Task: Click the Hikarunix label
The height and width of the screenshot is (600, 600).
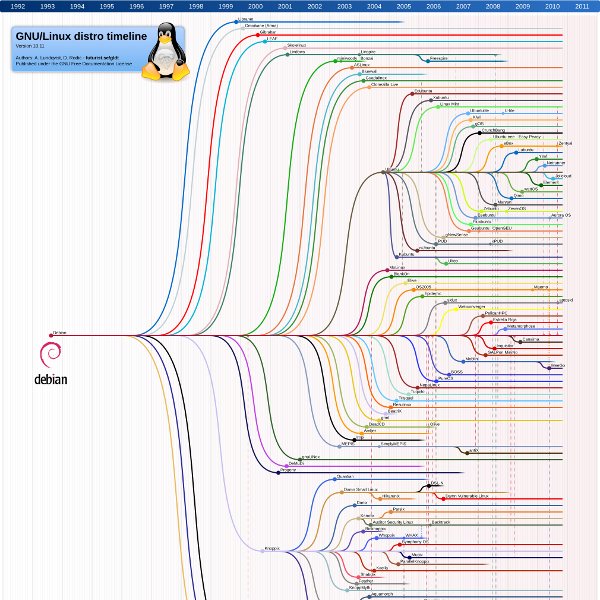Action: (391, 496)
